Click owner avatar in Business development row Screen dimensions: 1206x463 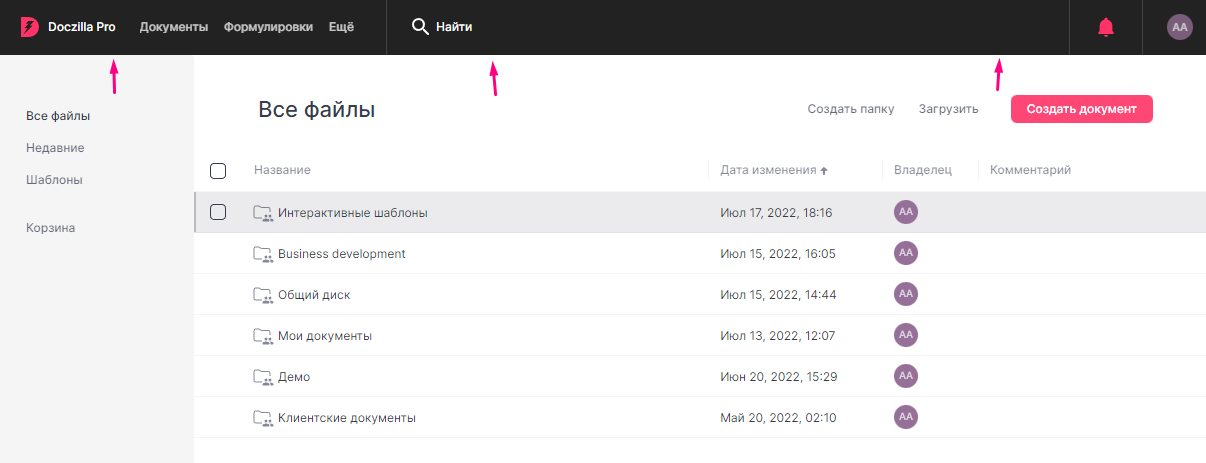coord(906,253)
